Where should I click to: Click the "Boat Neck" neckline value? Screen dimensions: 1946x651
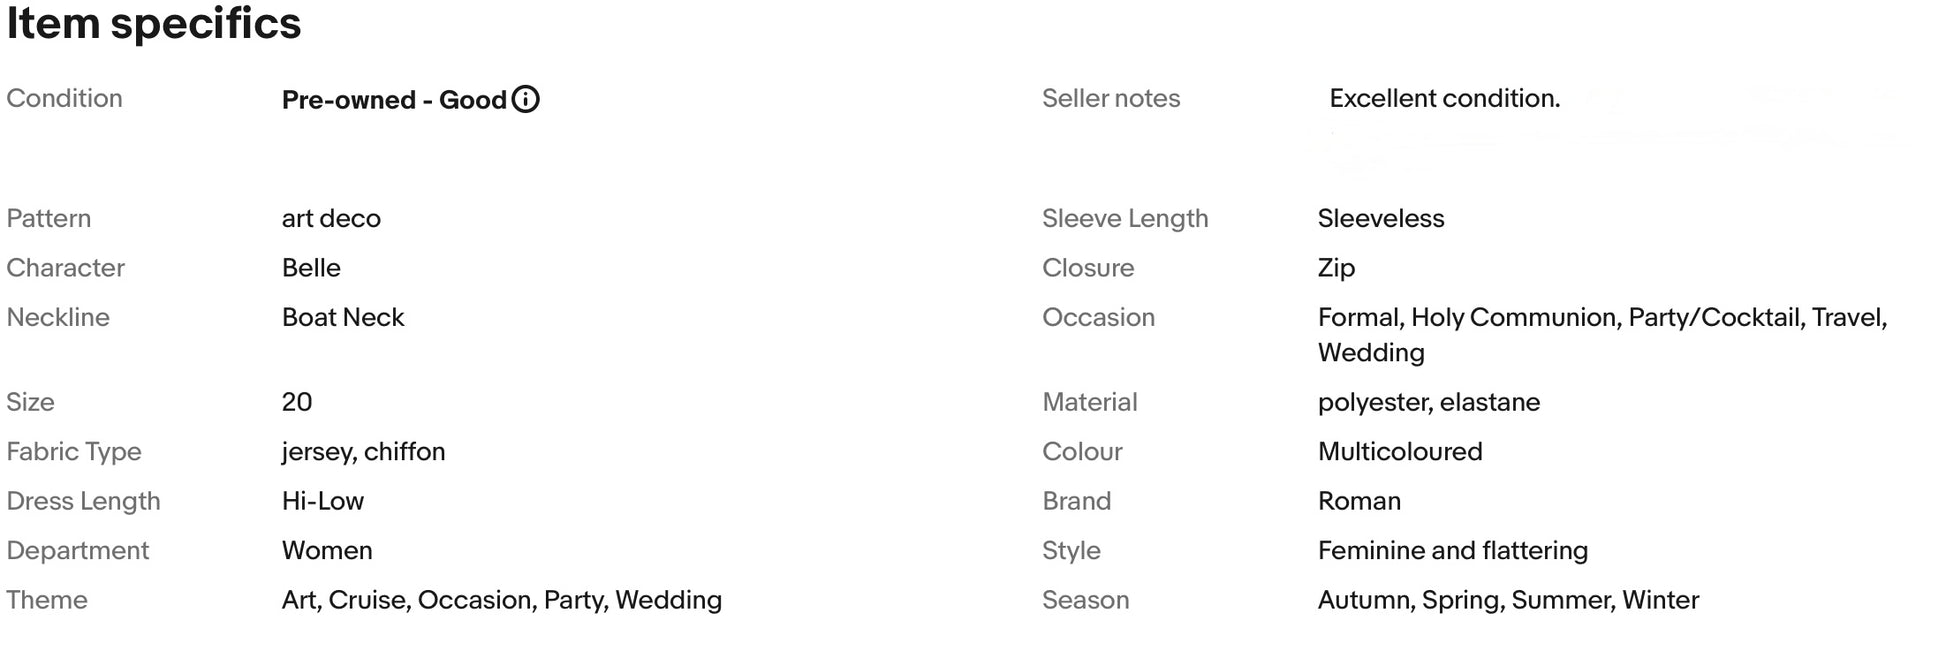tap(343, 317)
